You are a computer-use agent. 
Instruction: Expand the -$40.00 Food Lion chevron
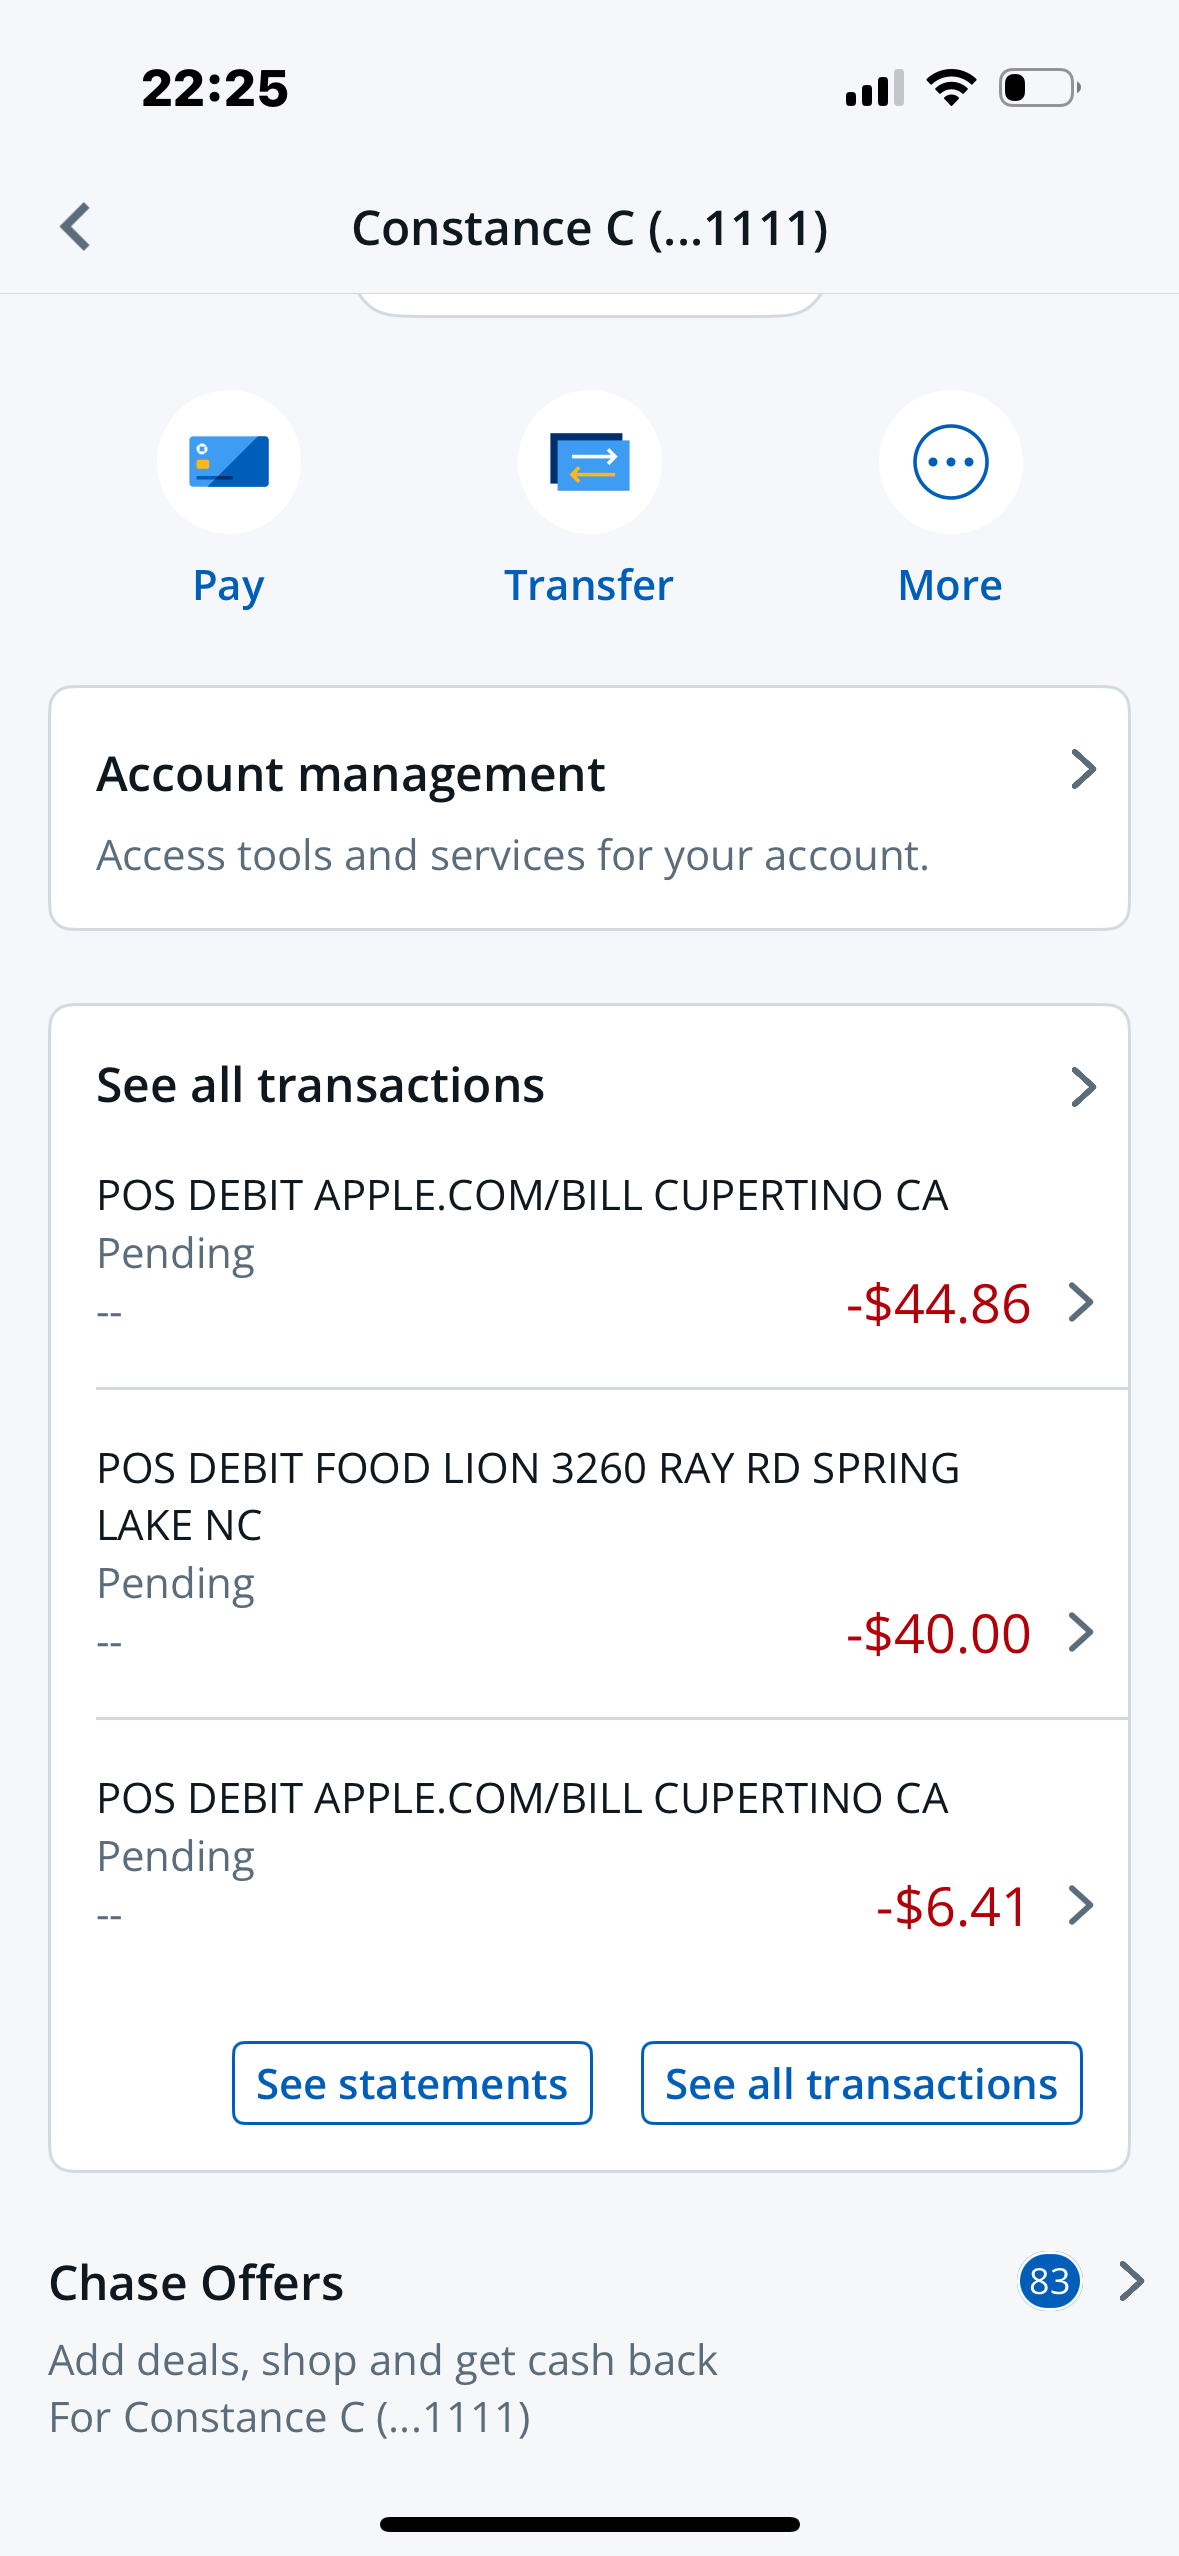[x=1081, y=1632]
